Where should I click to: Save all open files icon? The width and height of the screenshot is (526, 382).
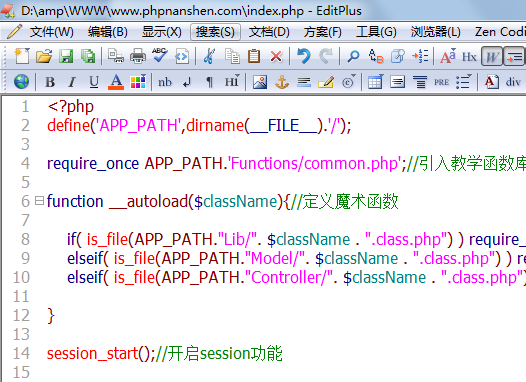(x=88, y=56)
